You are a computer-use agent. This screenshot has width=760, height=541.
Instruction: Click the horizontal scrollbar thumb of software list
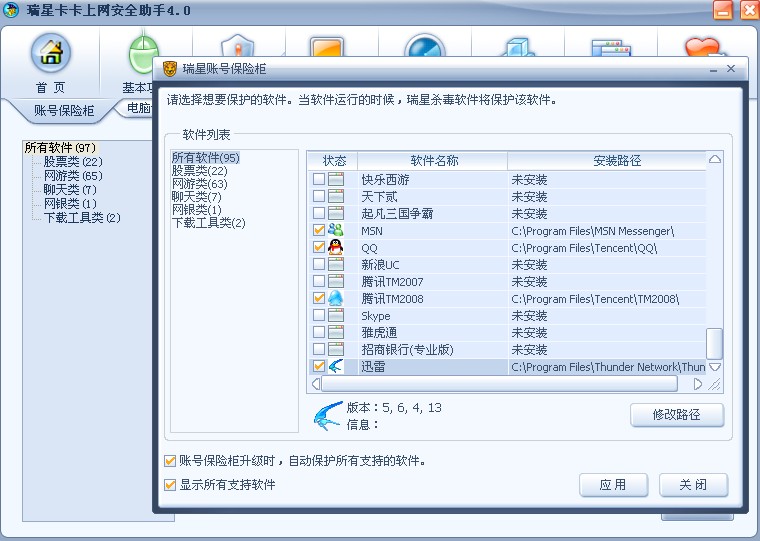pyautogui.click(x=499, y=384)
